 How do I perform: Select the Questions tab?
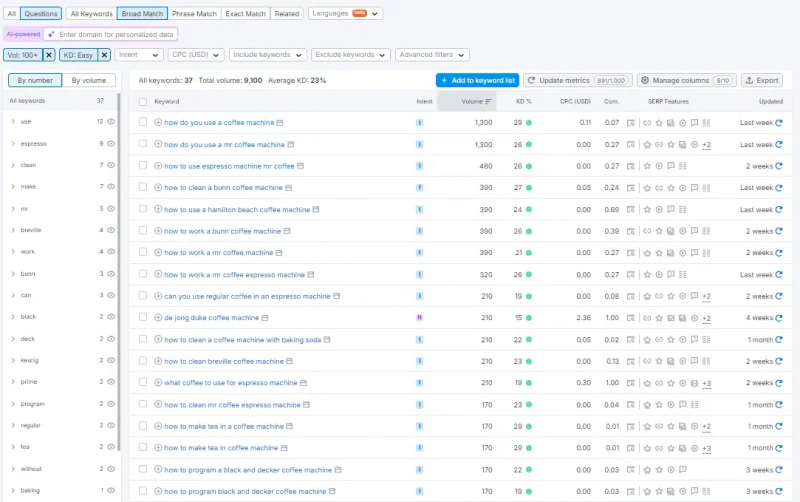tap(41, 13)
